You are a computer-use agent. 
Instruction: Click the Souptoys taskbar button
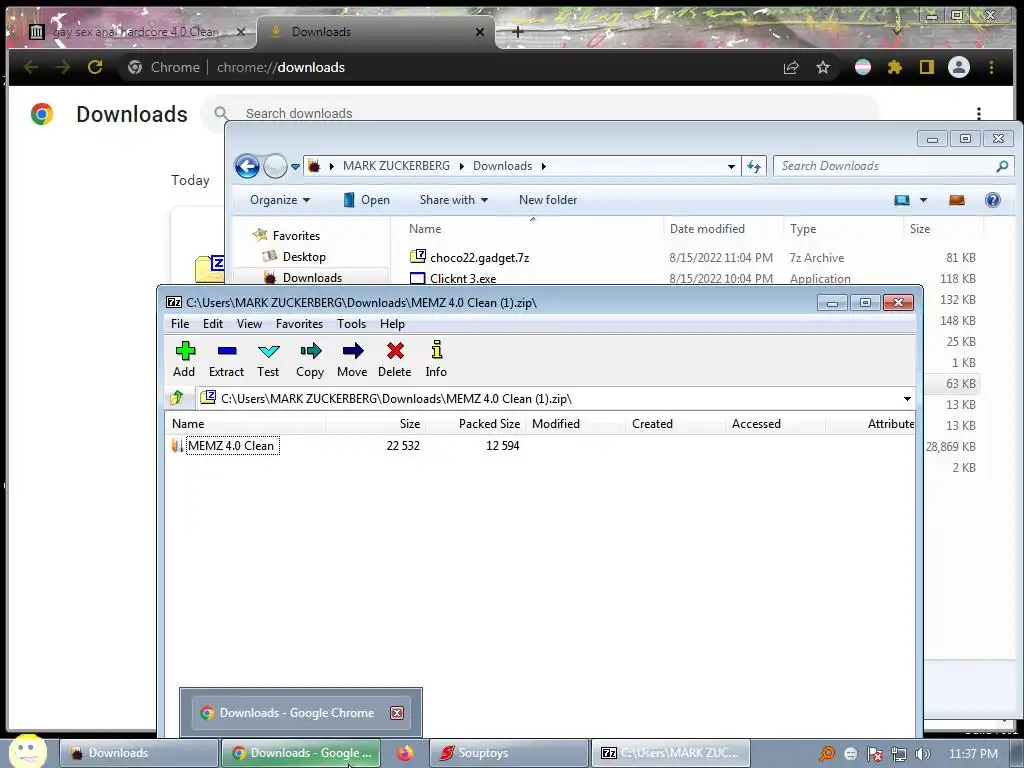coord(508,753)
